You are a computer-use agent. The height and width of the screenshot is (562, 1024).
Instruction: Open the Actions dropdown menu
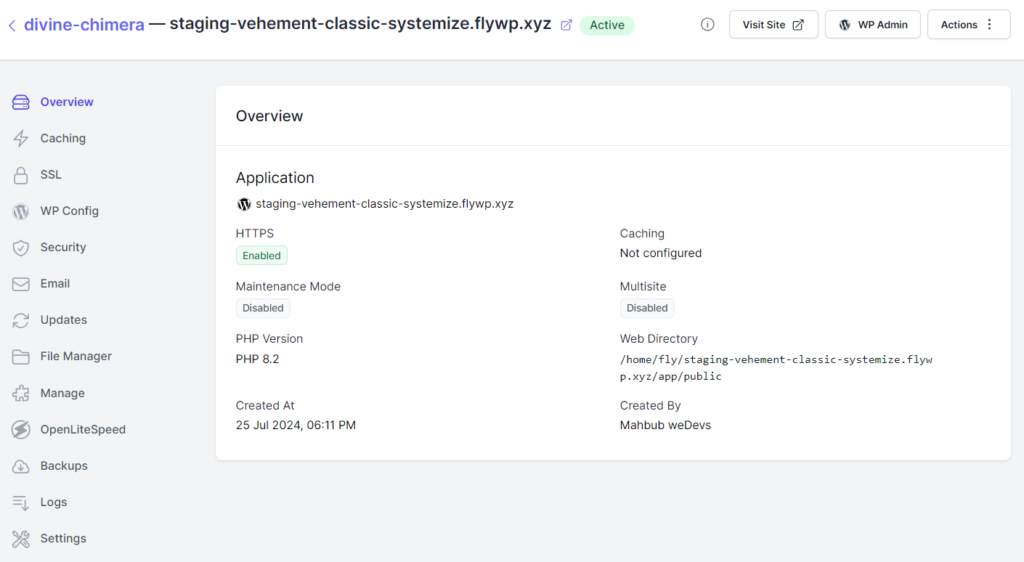pyautogui.click(x=968, y=25)
